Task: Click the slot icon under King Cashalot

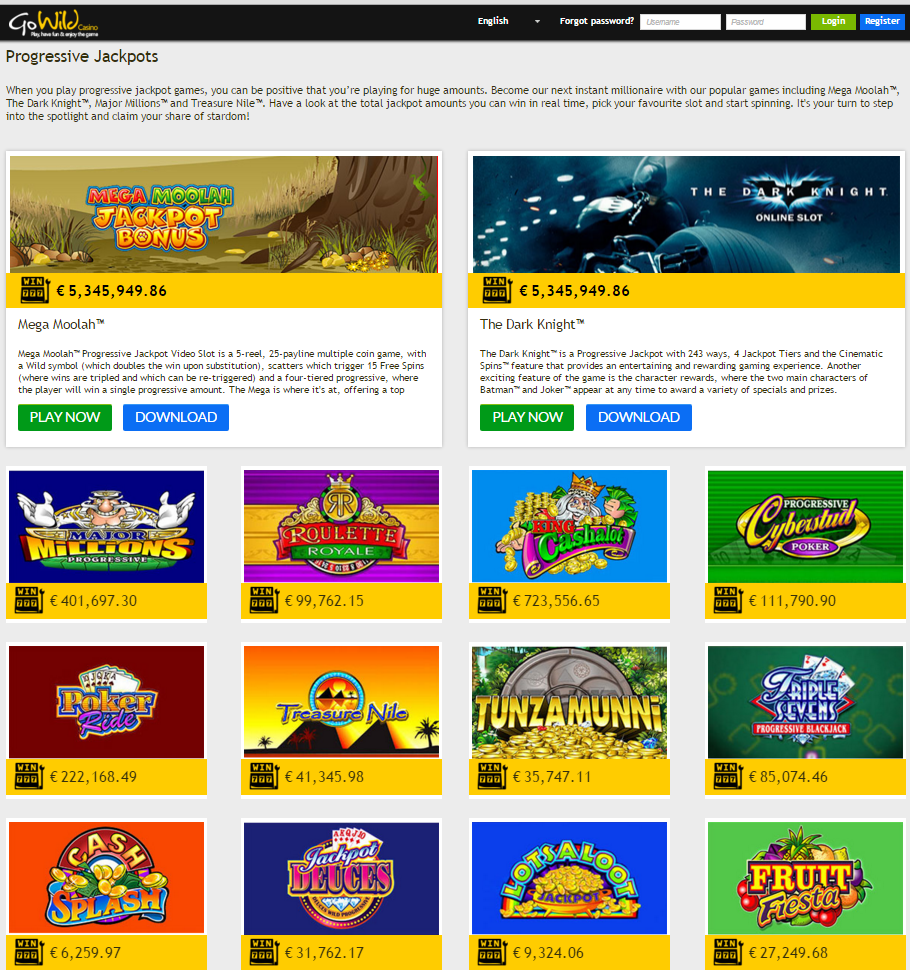Action: click(x=492, y=599)
